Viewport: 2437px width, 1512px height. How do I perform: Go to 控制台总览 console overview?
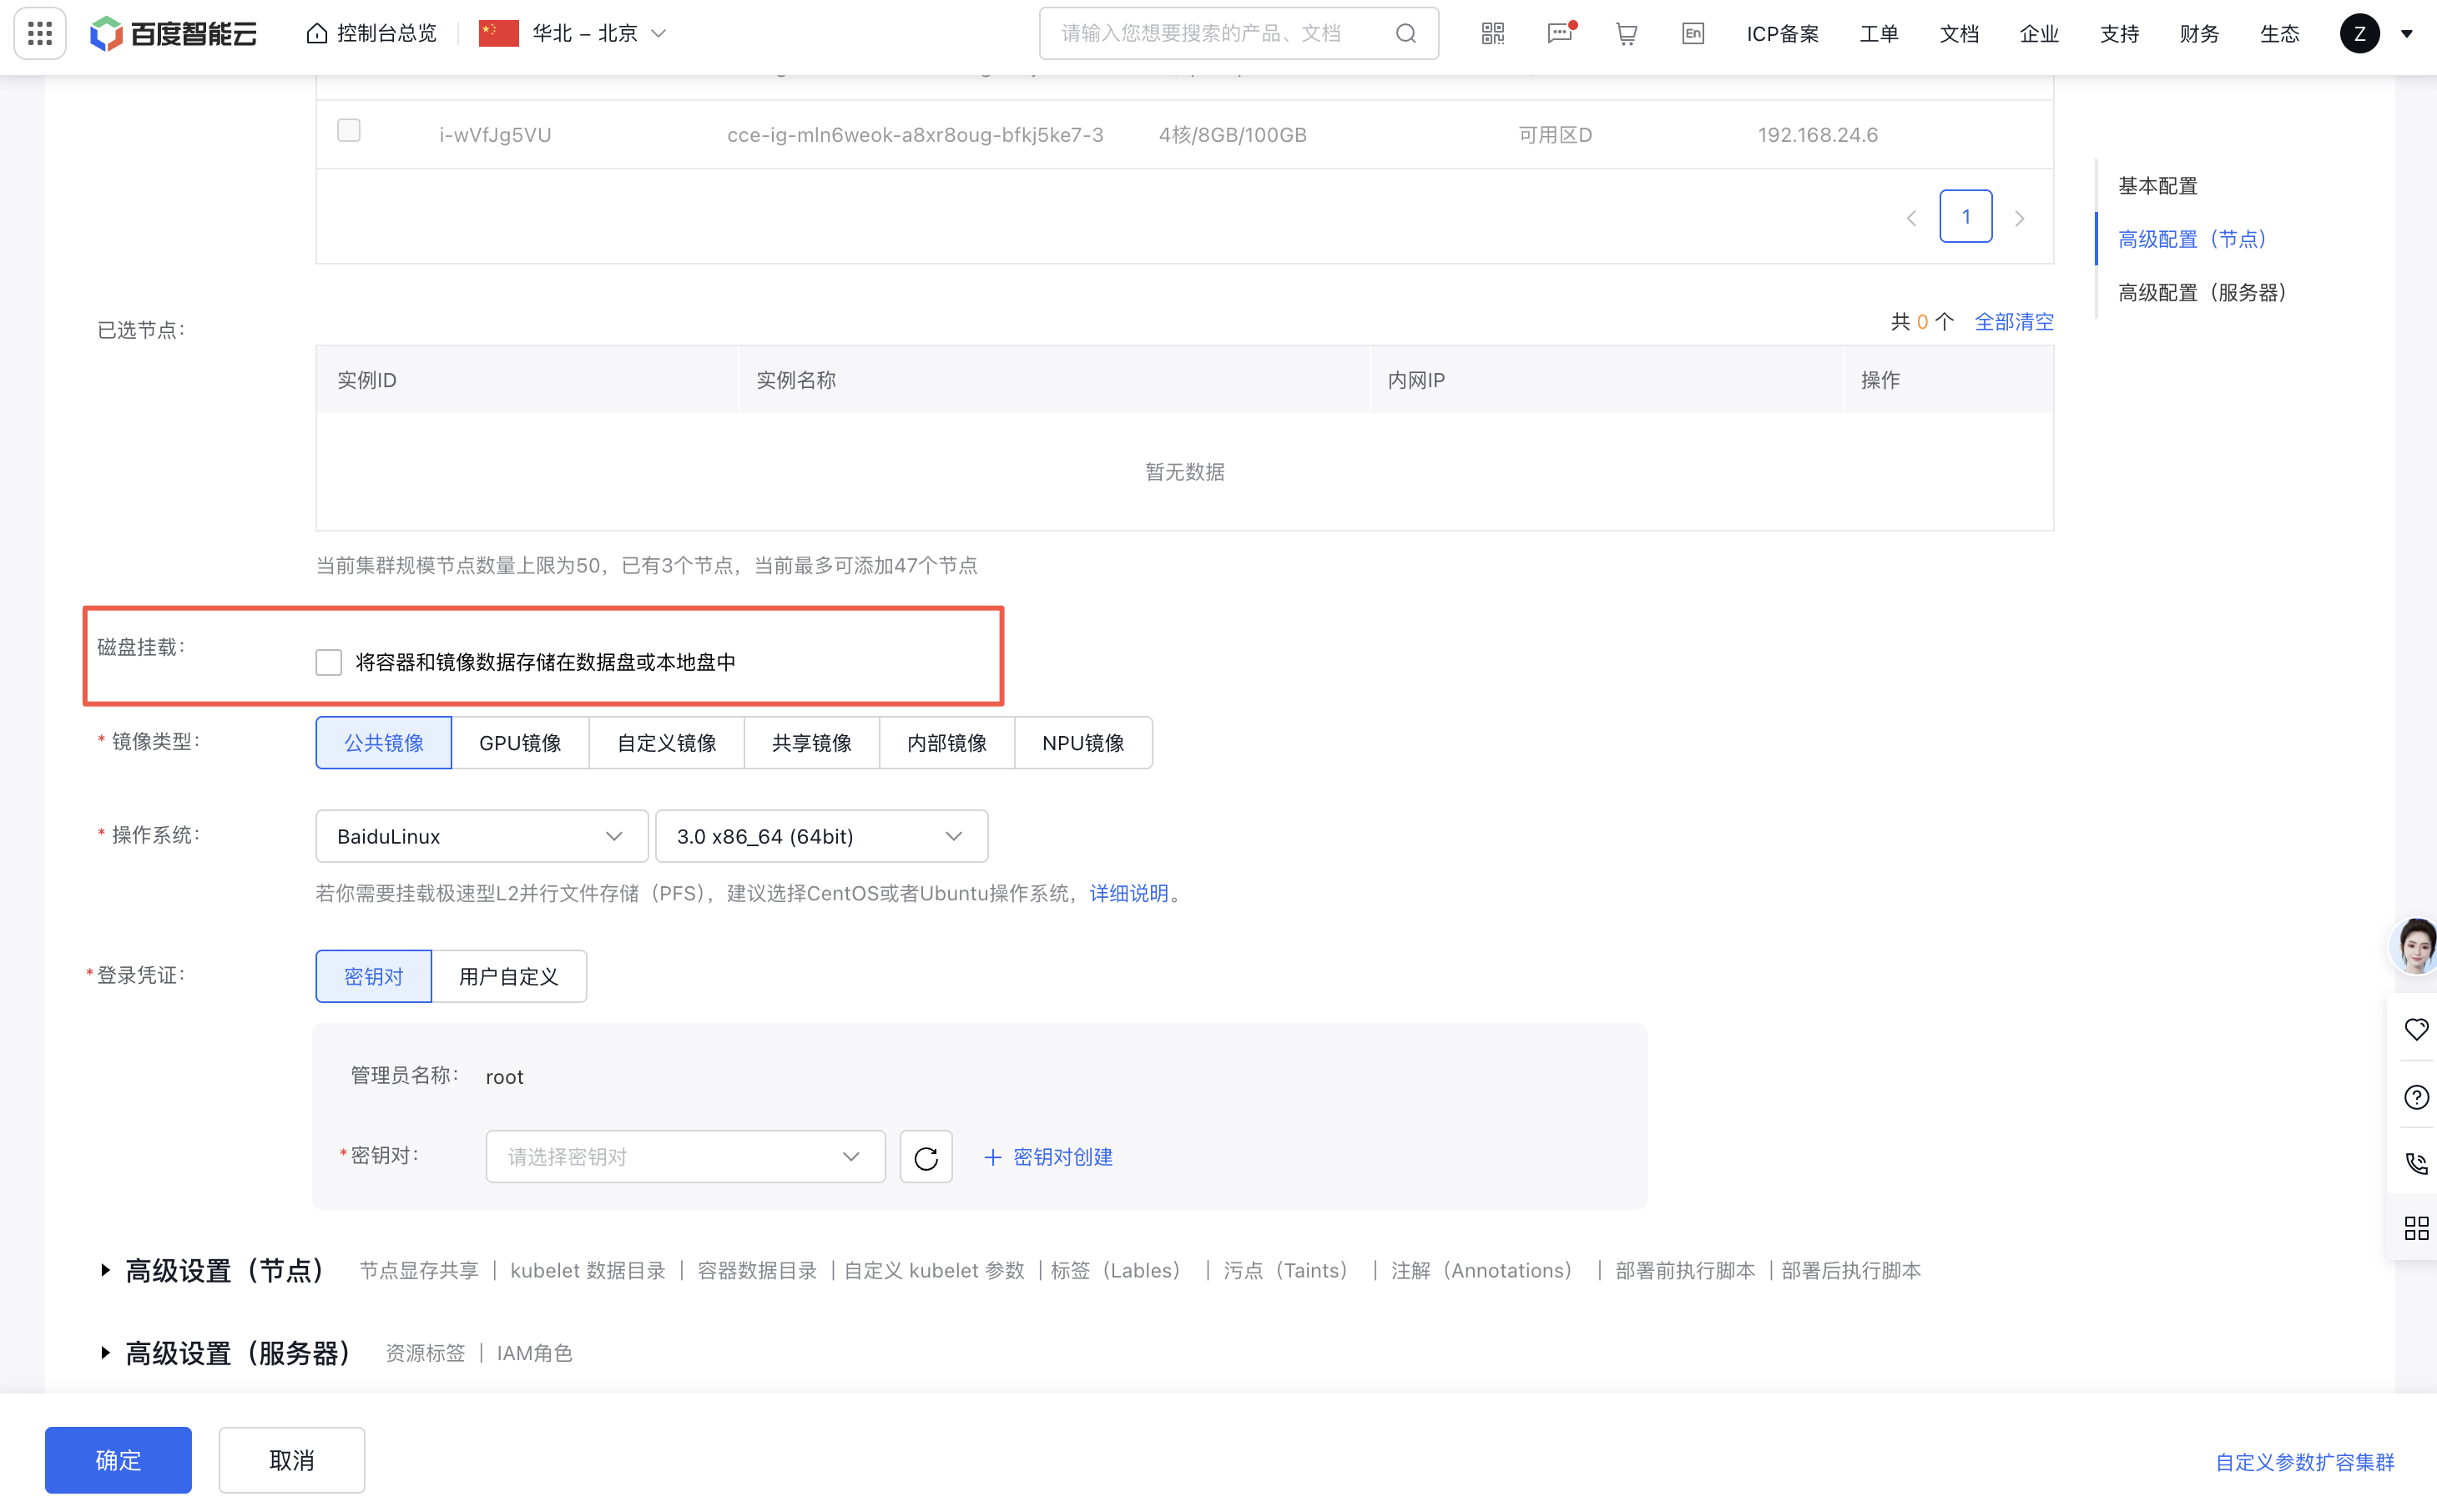(x=372, y=33)
